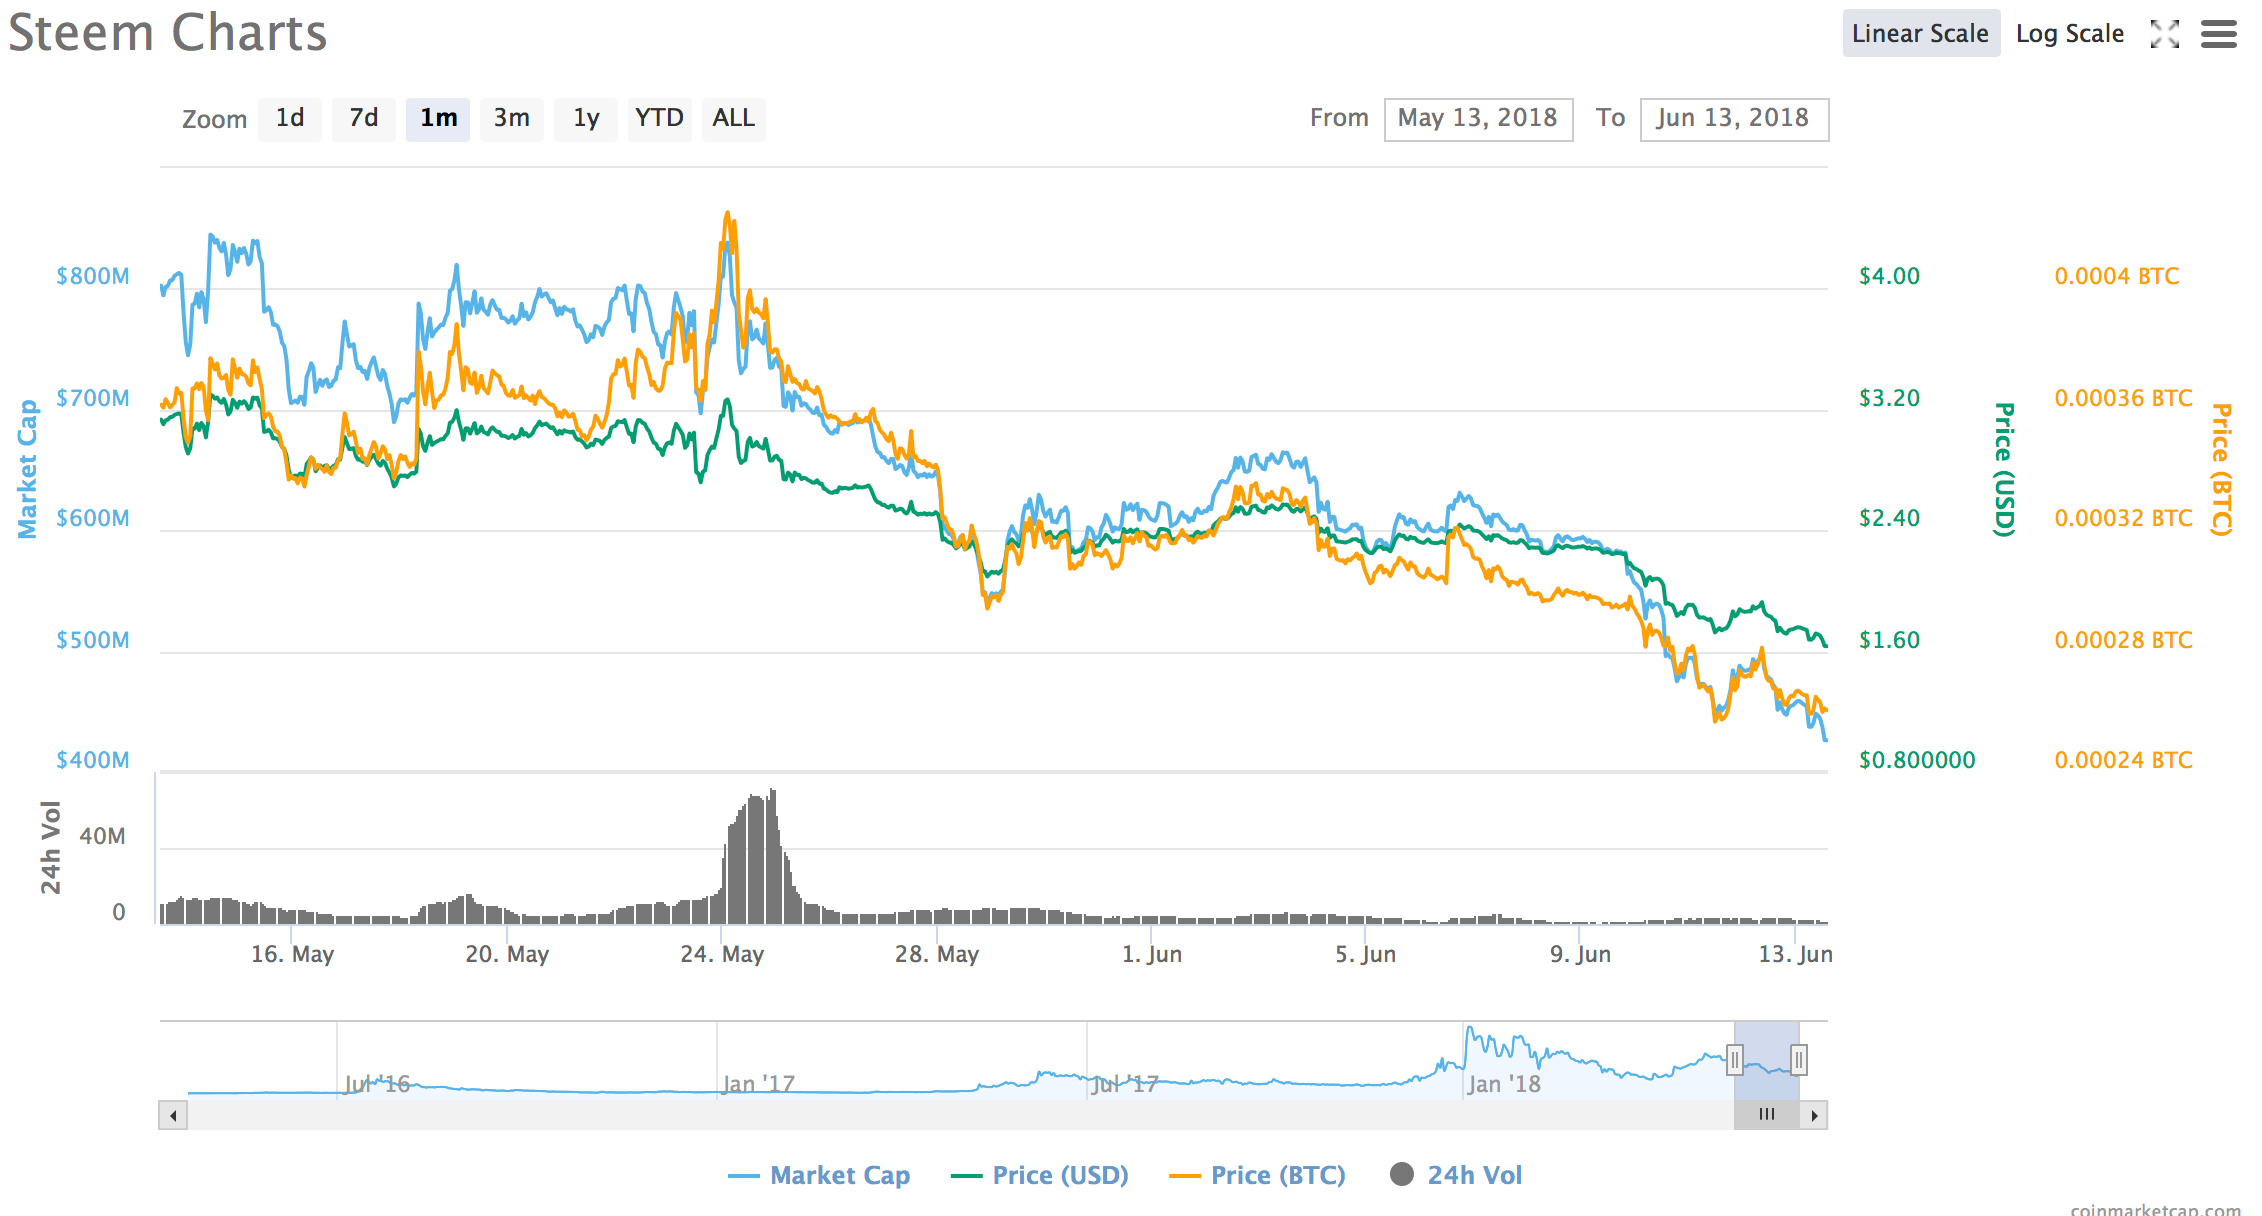Image resolution: width=2262 pixels, height=1216 pixels.
Task: Click the navigator scroll left arrow
Action: 173,1115
